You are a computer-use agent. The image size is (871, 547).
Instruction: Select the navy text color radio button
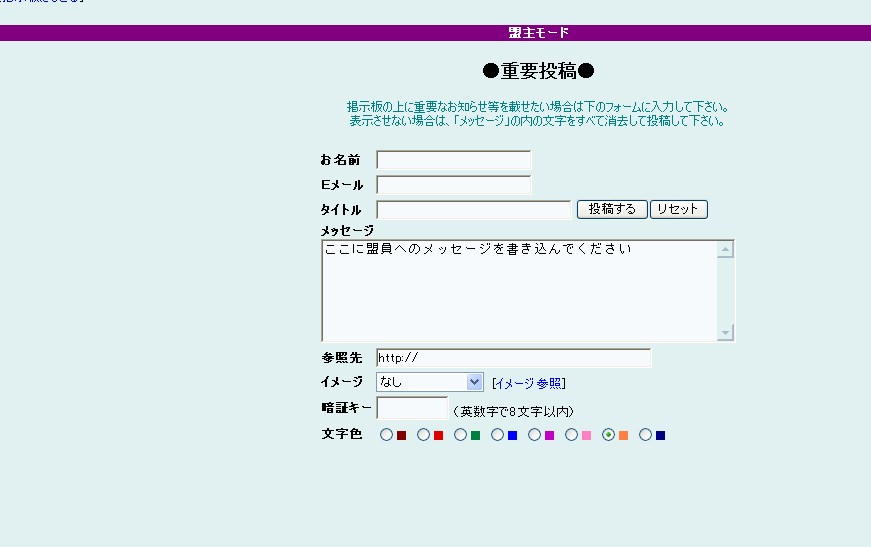tap(645, 435)
